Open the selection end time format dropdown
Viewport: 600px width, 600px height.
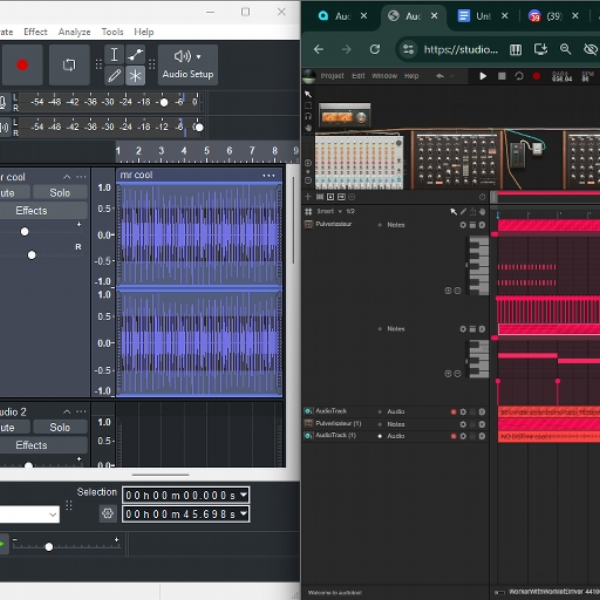coord(243,514)
